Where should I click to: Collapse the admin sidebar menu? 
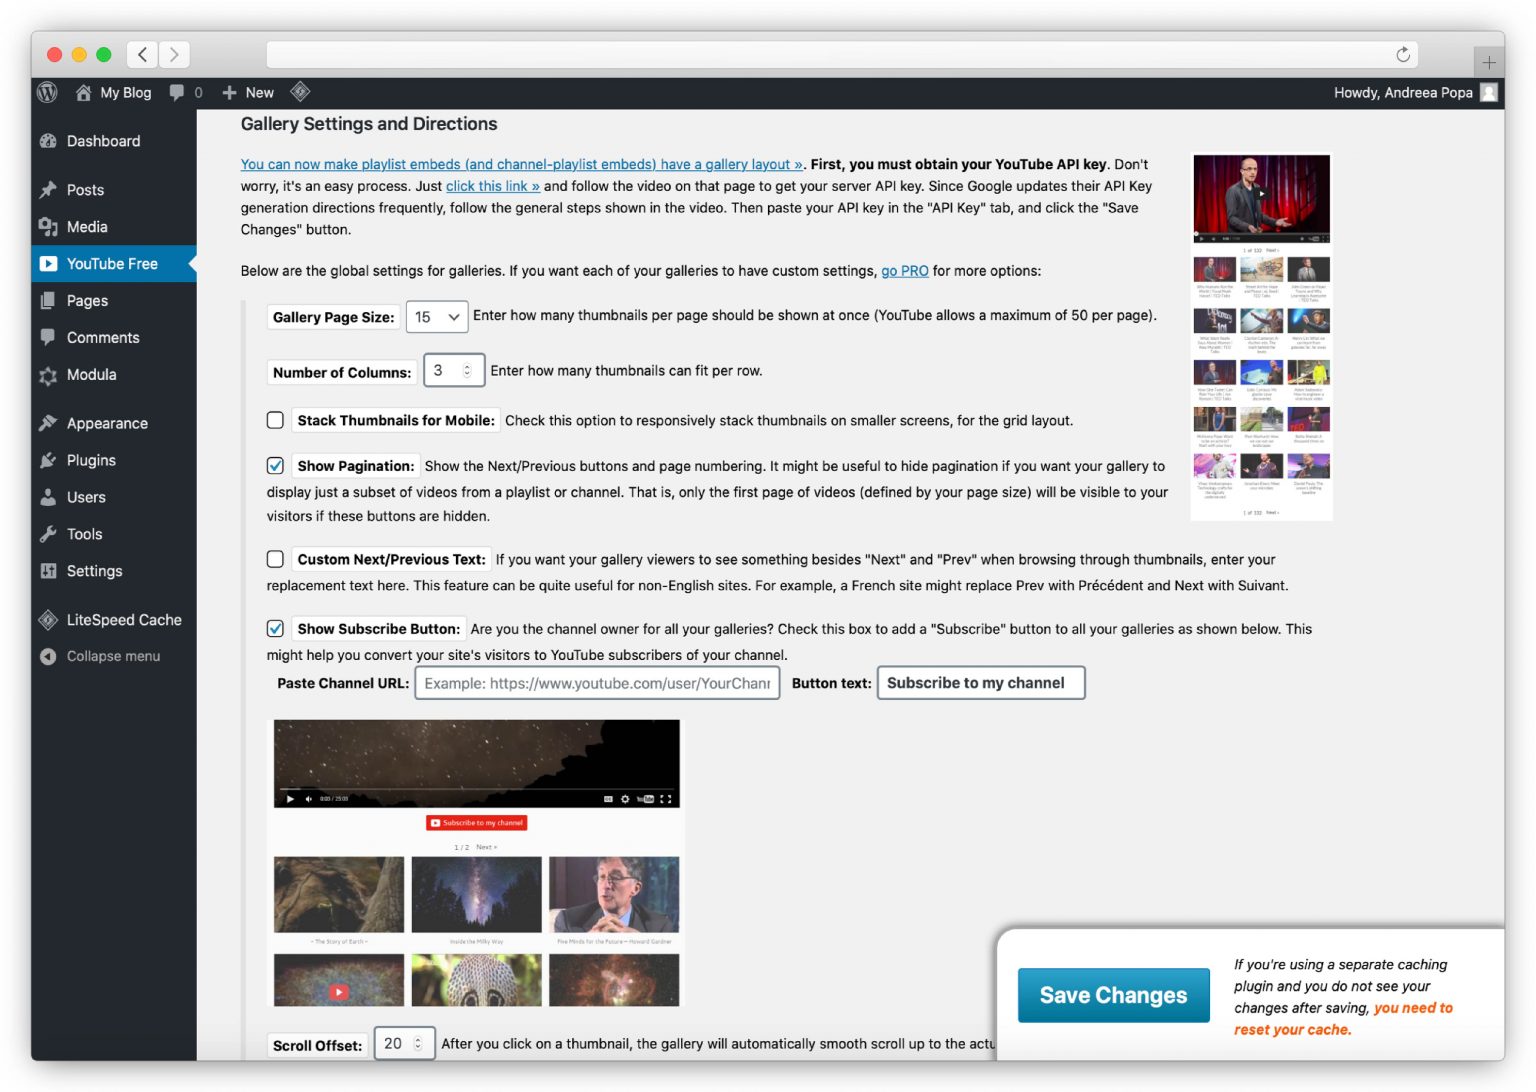click(112, 656)
